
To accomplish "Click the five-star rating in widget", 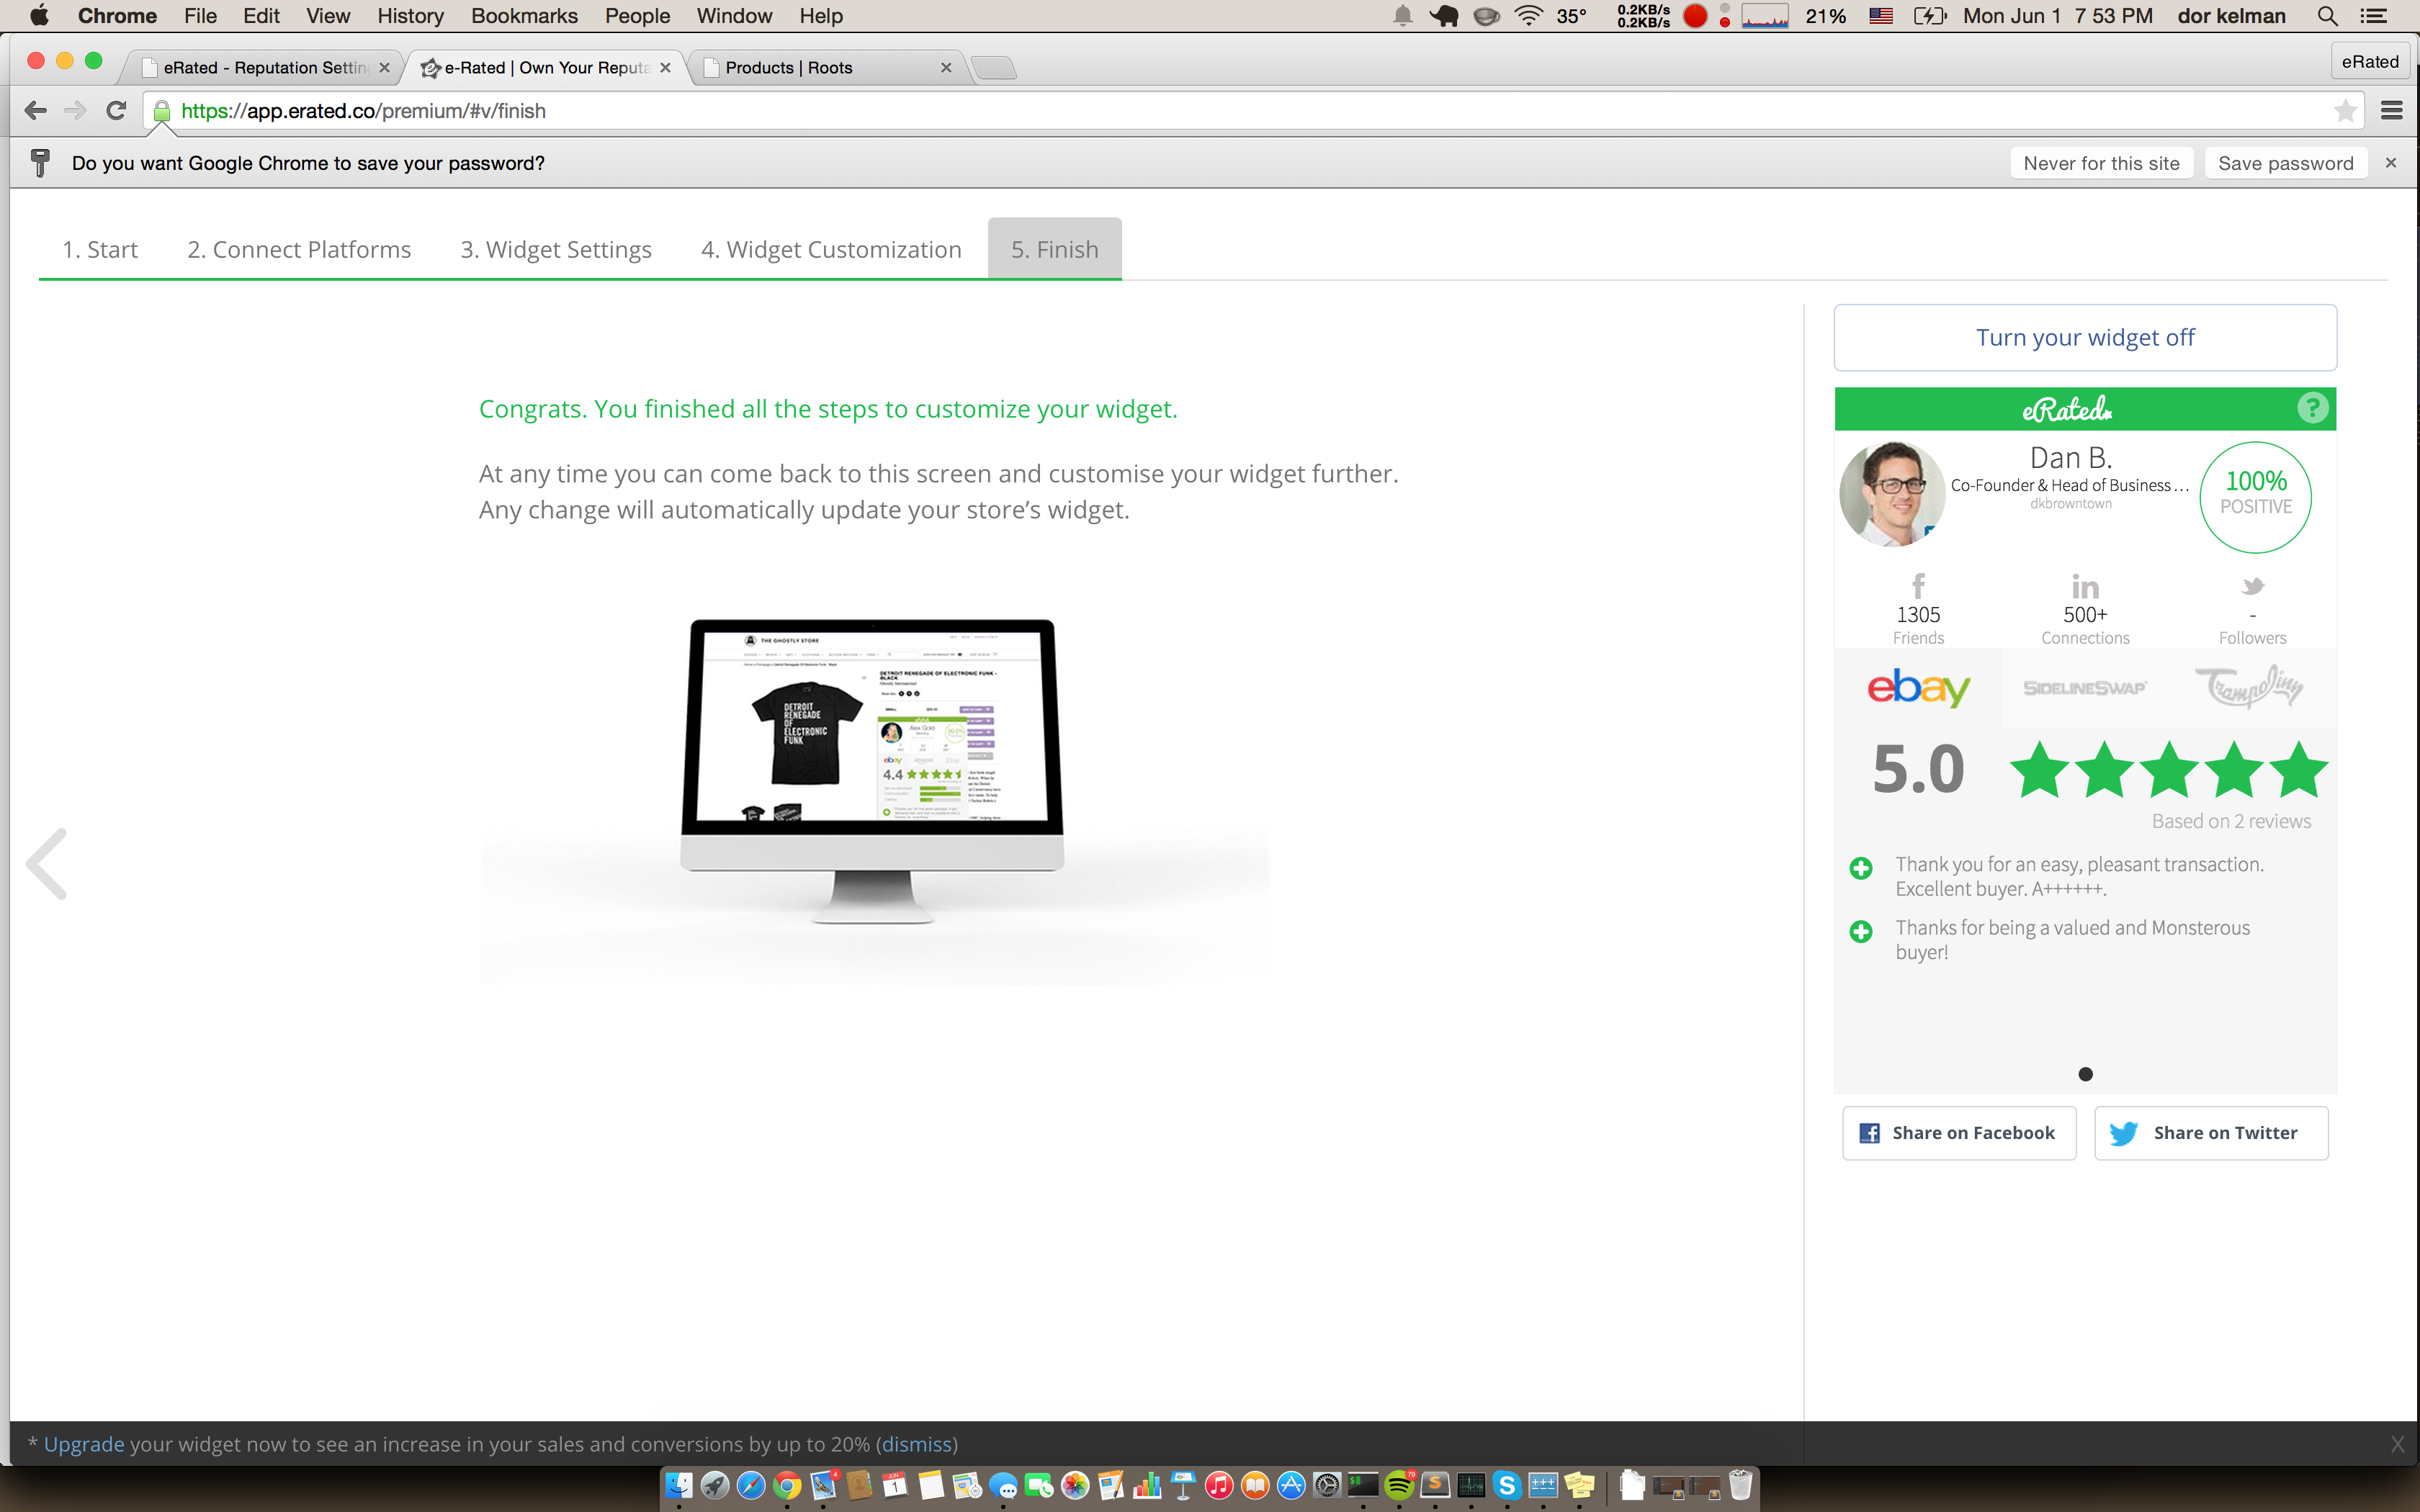I will tap(2168, 769).
